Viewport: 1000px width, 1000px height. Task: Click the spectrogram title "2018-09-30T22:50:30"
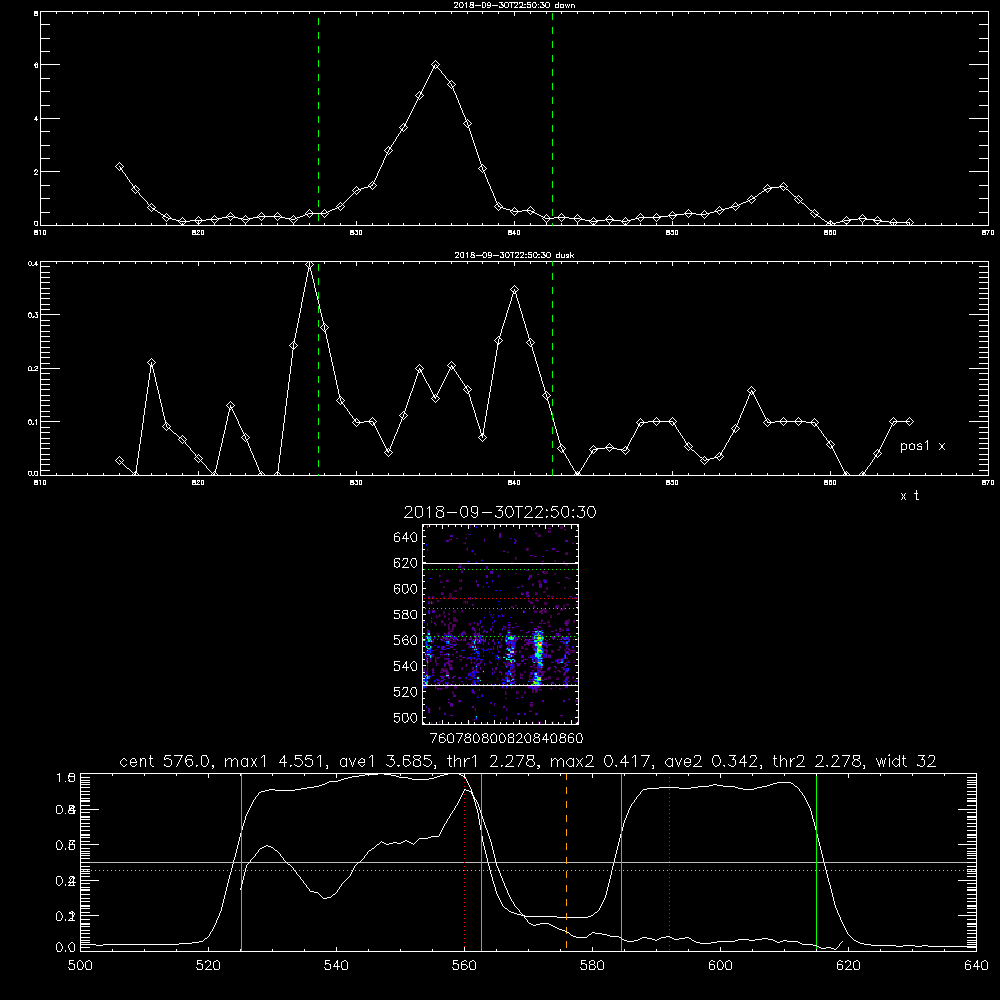tap(500, 512)
